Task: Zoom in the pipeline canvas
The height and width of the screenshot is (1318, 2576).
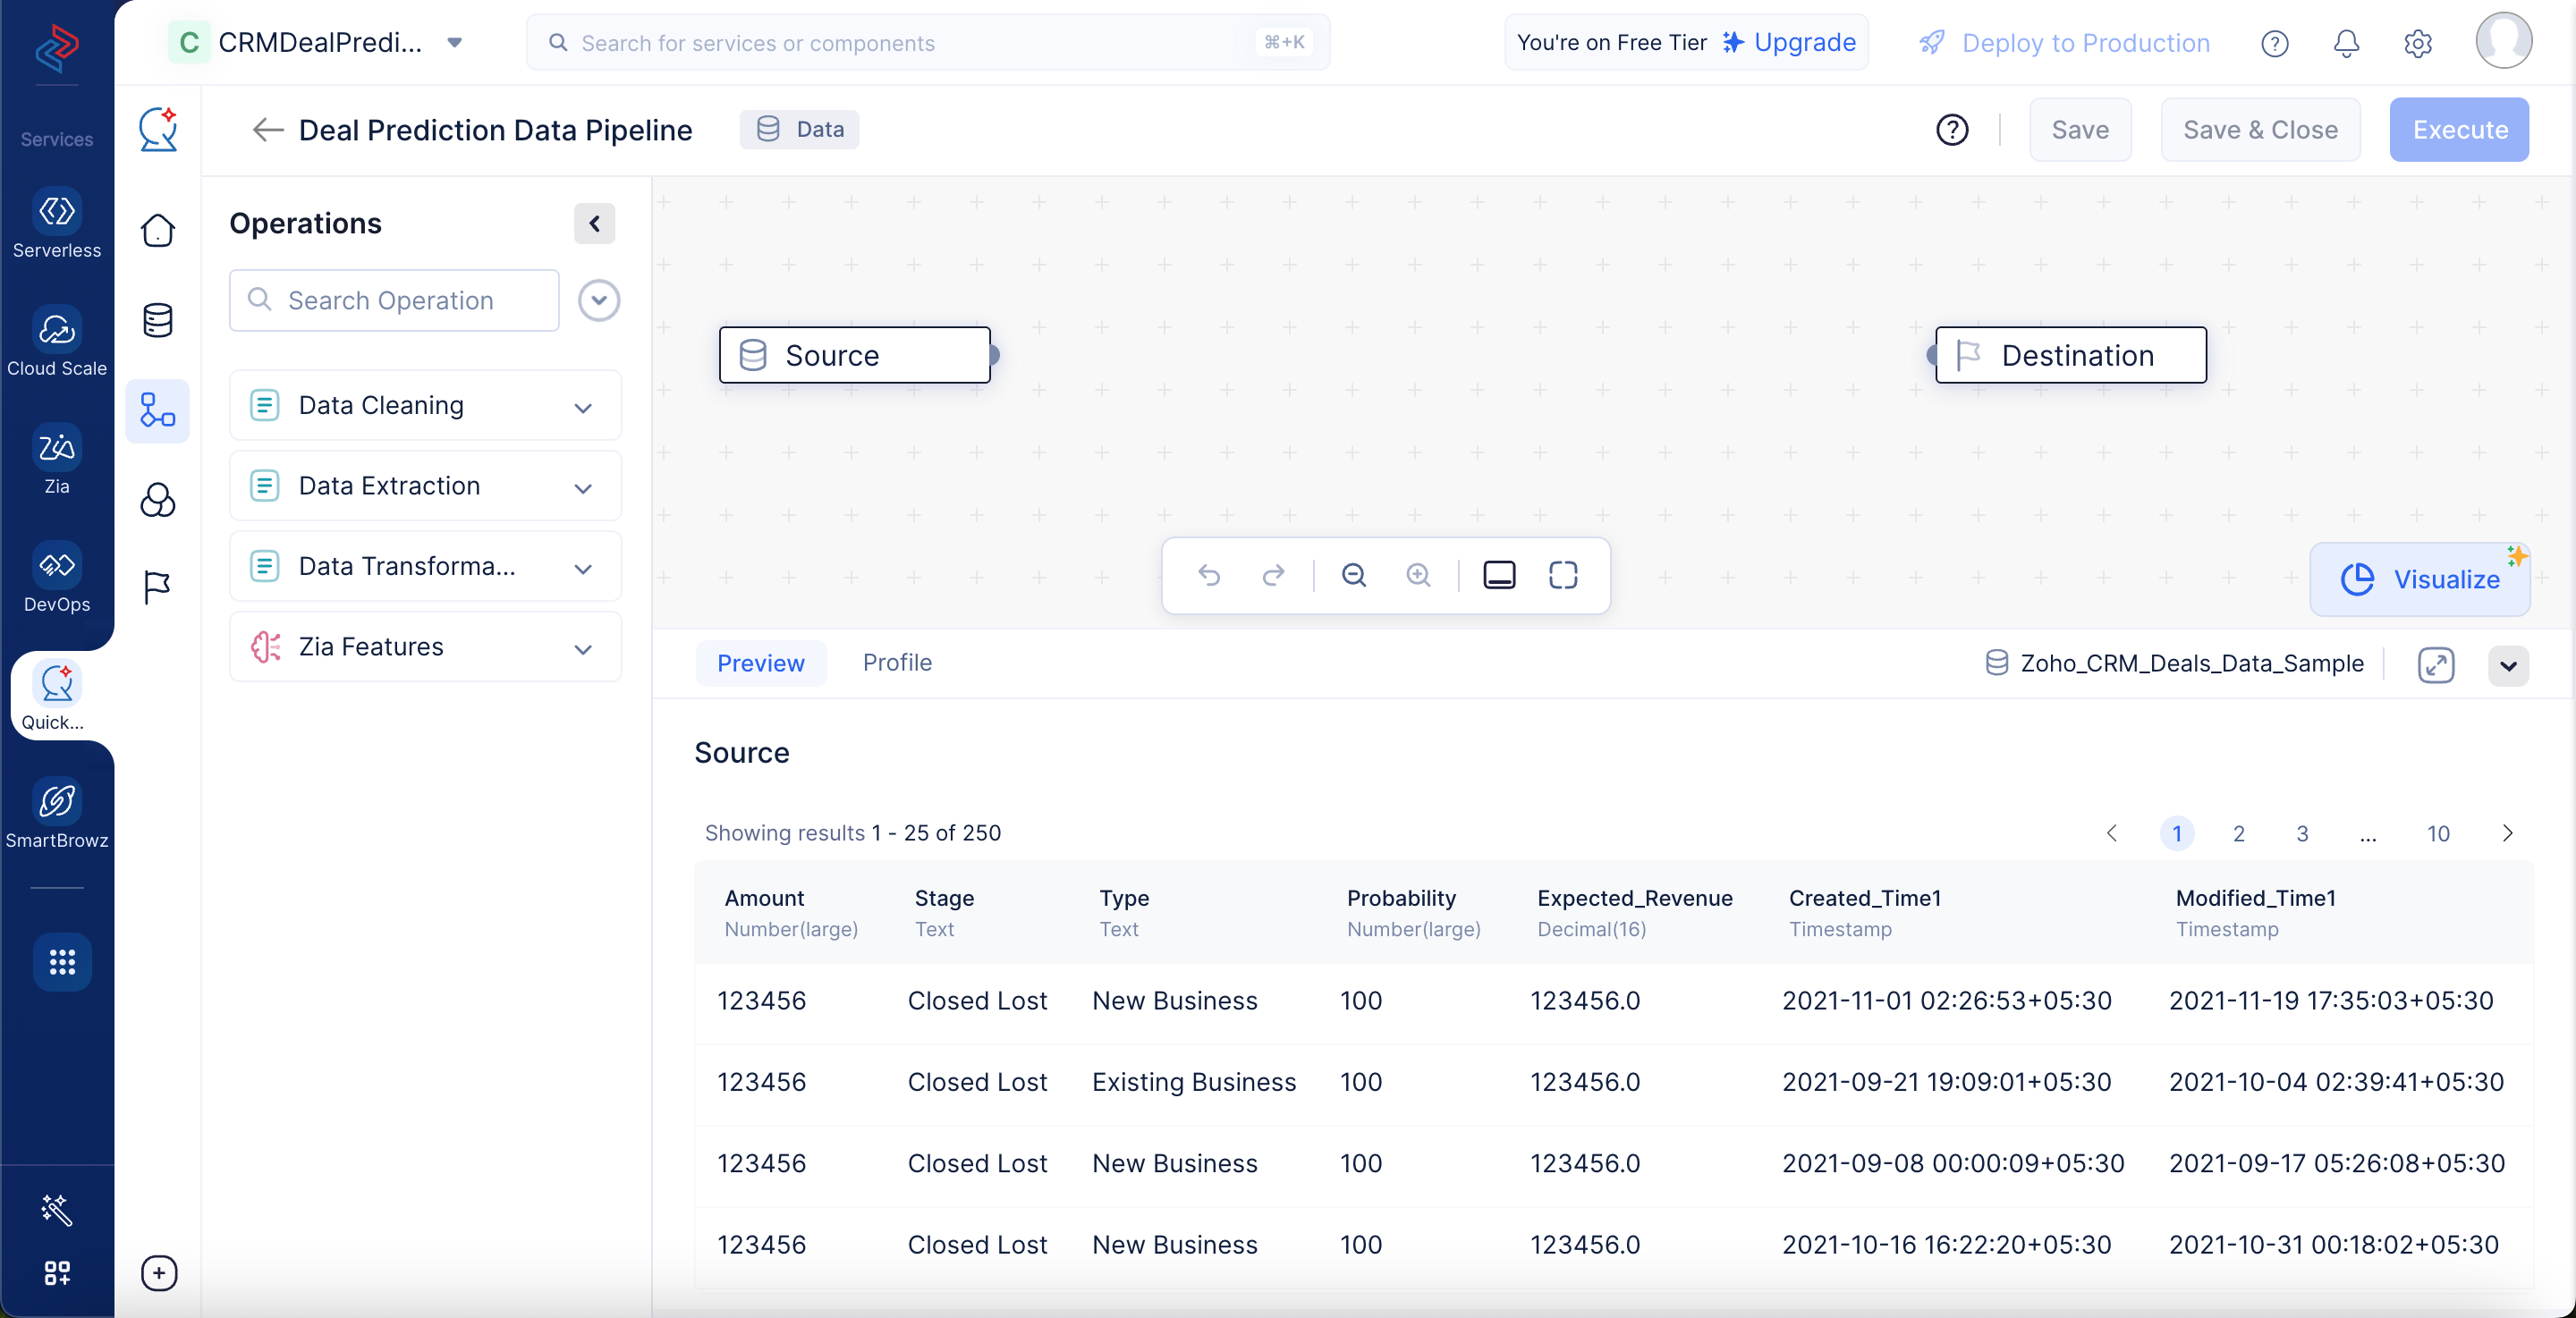Action: click(x=1418, y=575)
